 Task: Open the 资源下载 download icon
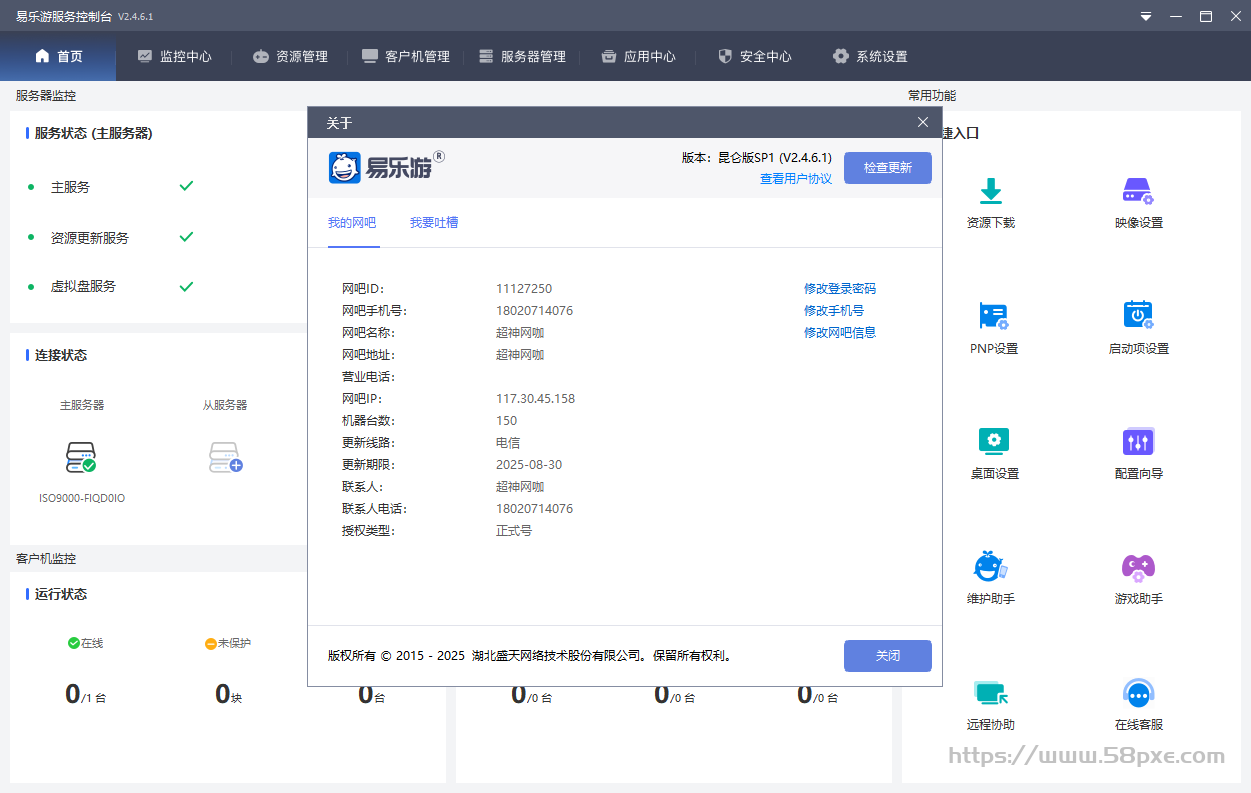click(991, 191)
